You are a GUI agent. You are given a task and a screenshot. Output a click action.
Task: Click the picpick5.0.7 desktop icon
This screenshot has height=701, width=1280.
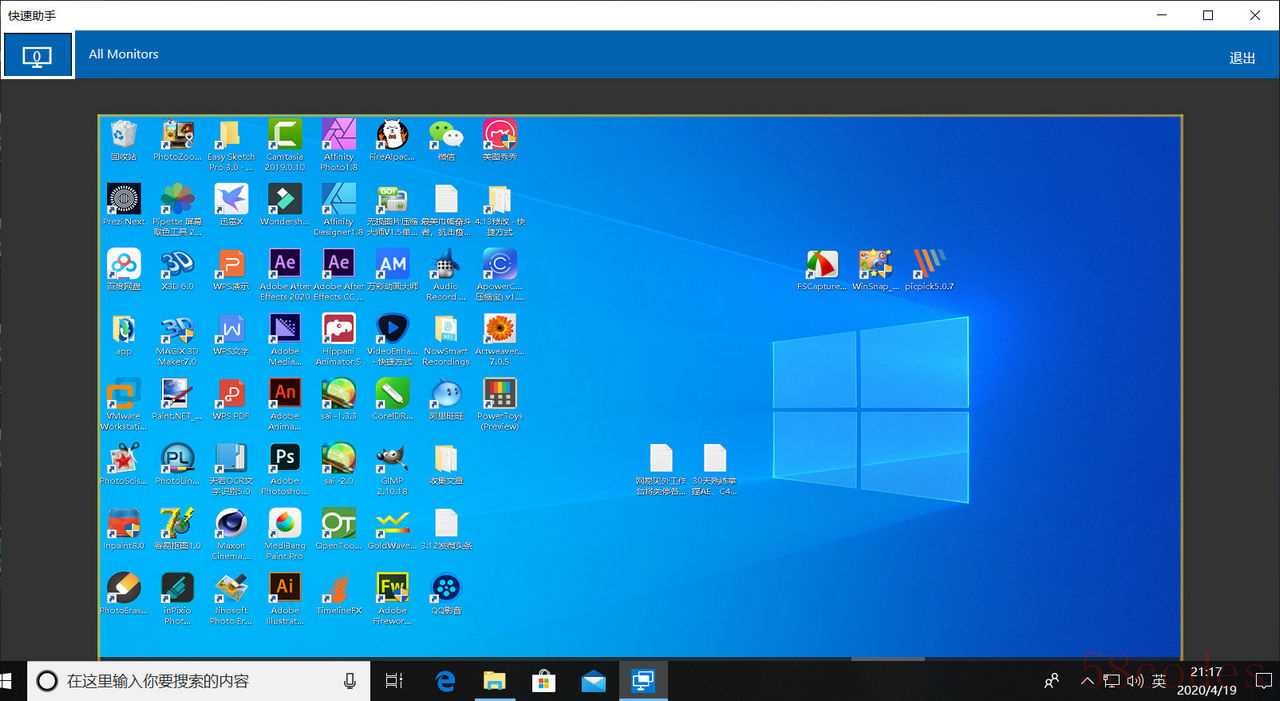click(x=929, y=265)
